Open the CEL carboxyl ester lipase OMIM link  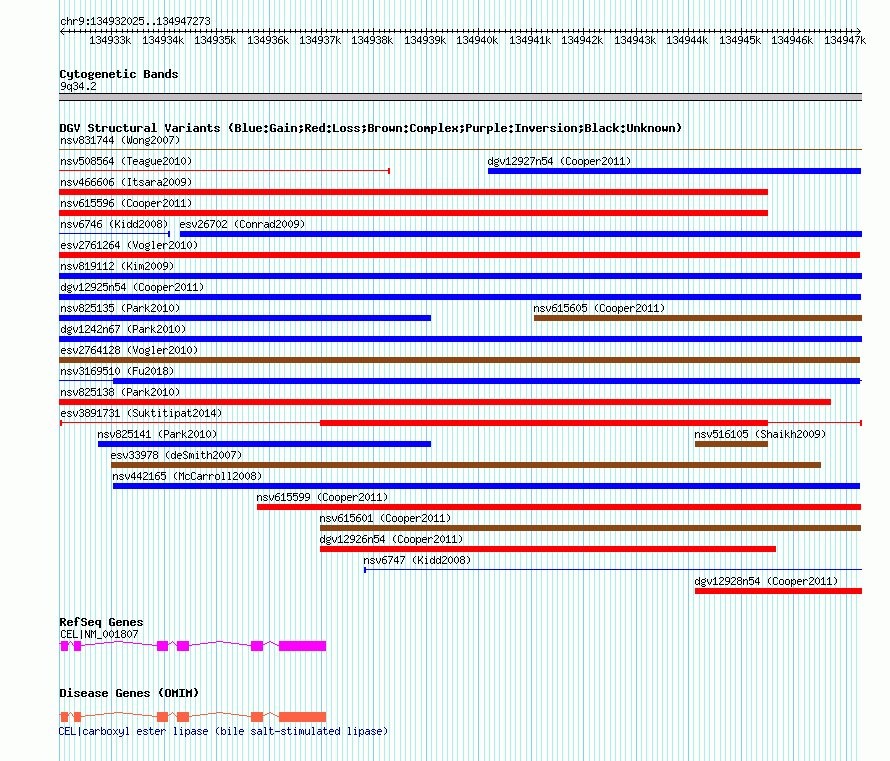coord(223,731)
